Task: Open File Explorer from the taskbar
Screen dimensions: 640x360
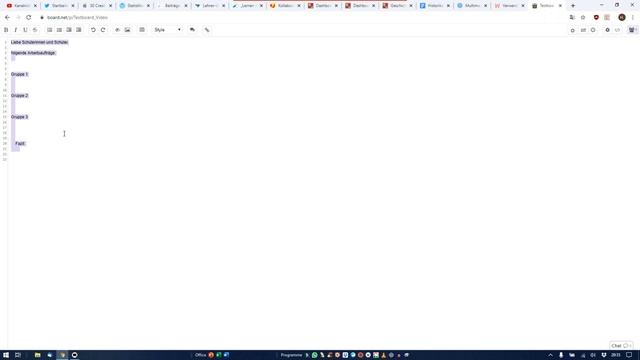Action: click(x=38, y=355)
